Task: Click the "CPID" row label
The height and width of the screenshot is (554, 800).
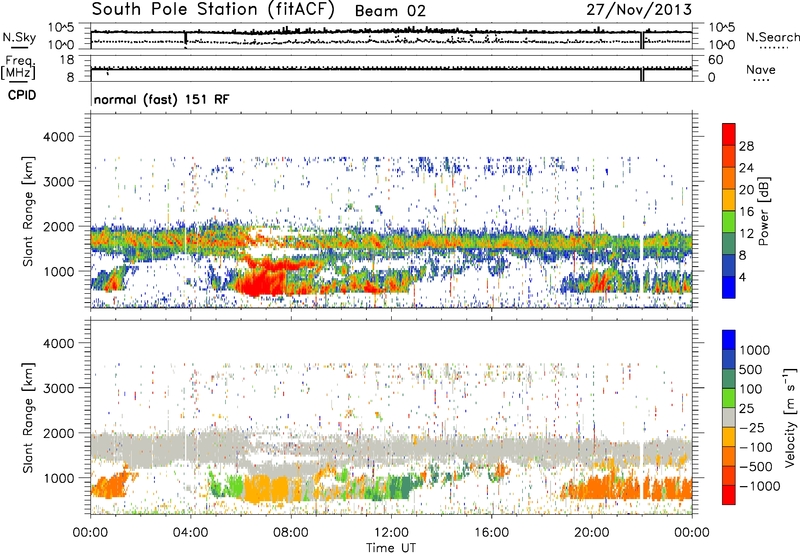Action: (22, 95)
